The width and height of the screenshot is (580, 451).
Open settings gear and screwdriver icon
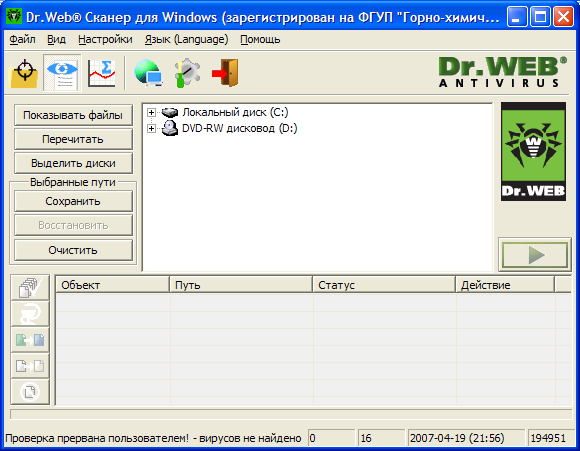(188, 73)
